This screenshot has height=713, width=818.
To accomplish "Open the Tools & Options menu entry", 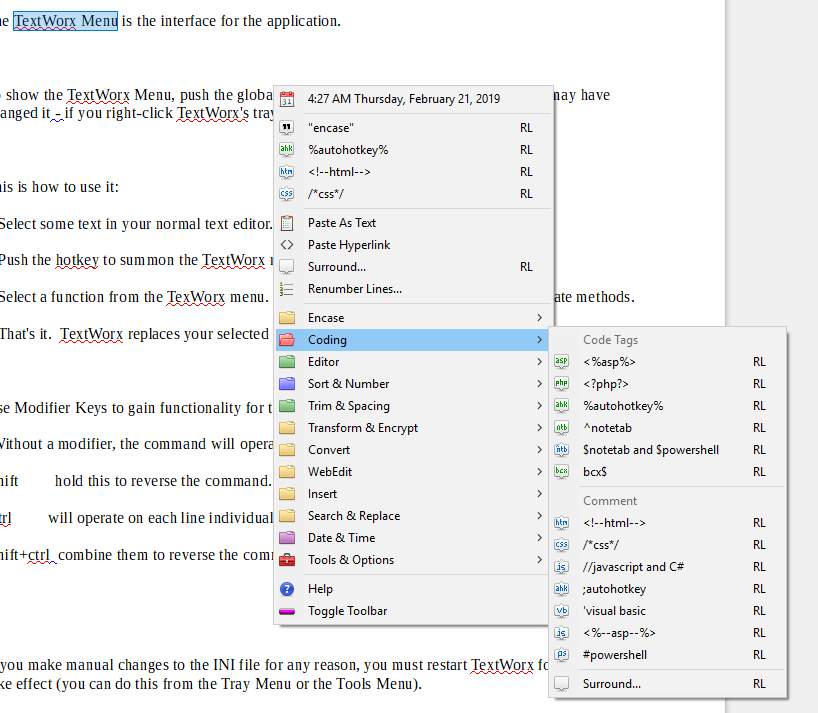I will tap(414, 560).
